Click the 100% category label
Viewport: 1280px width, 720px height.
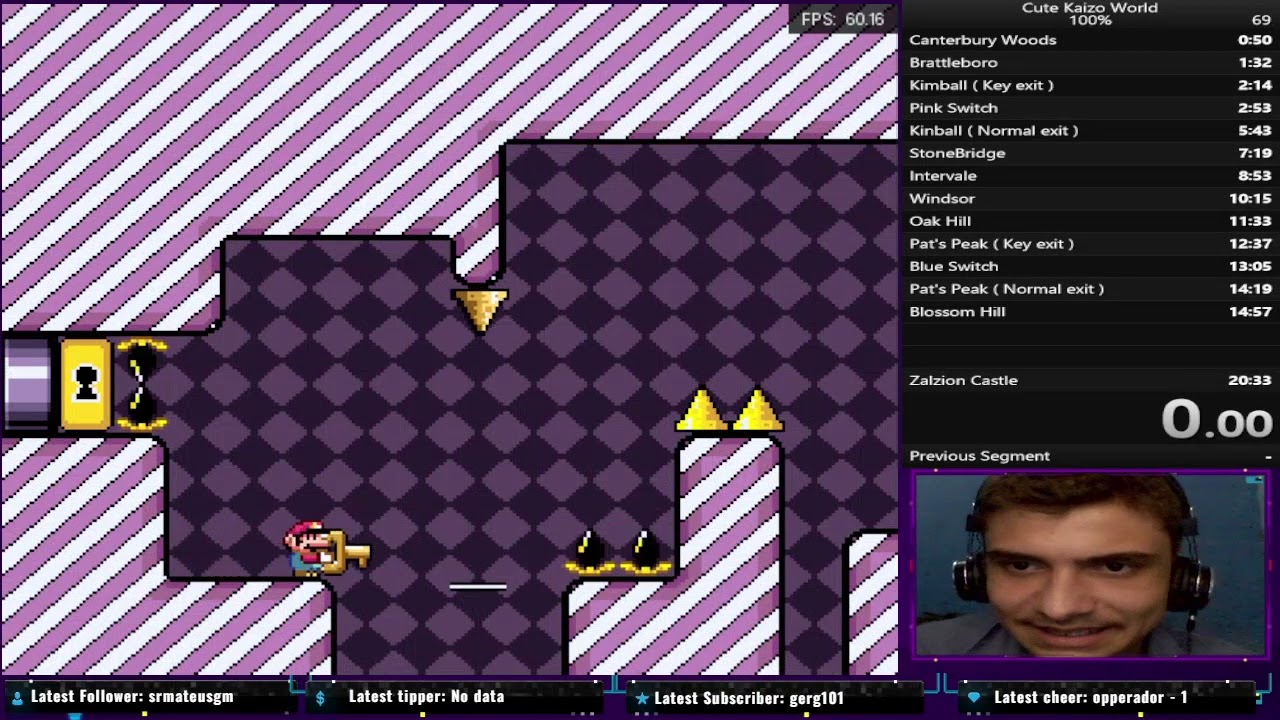tap(1090, 20)
